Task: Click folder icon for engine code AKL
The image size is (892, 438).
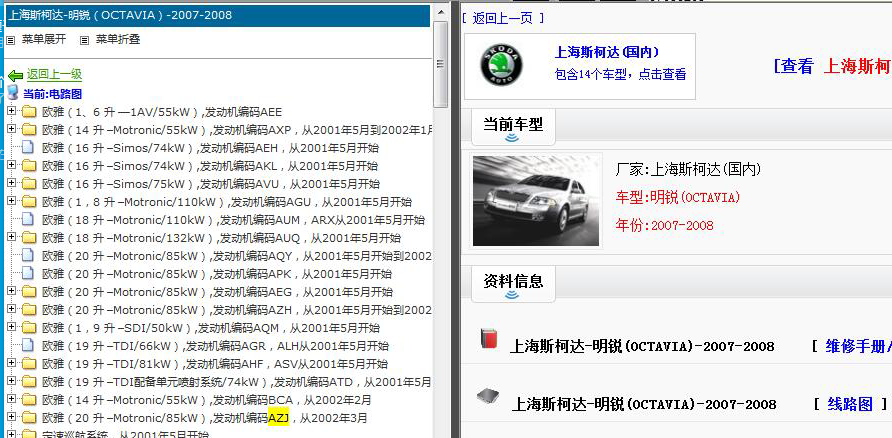Action: (x=28, y=166)
